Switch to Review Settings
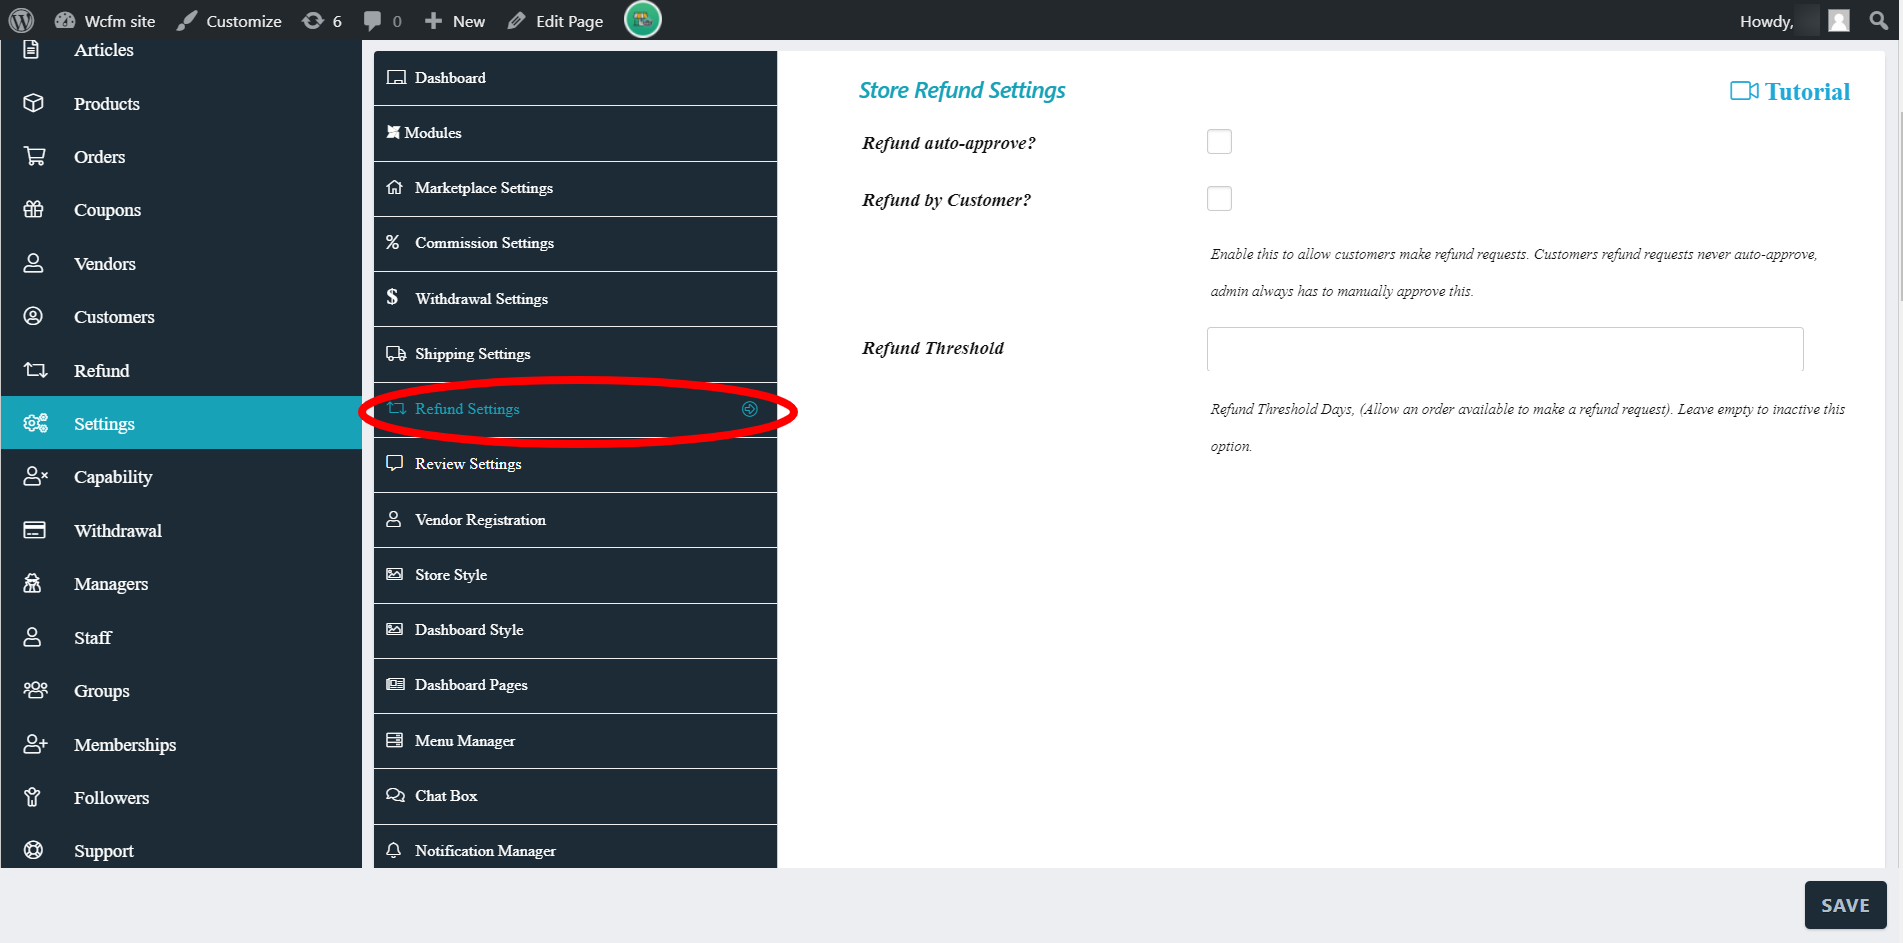The width and height of the screenshot is (1903, 943). coord(468,463)
